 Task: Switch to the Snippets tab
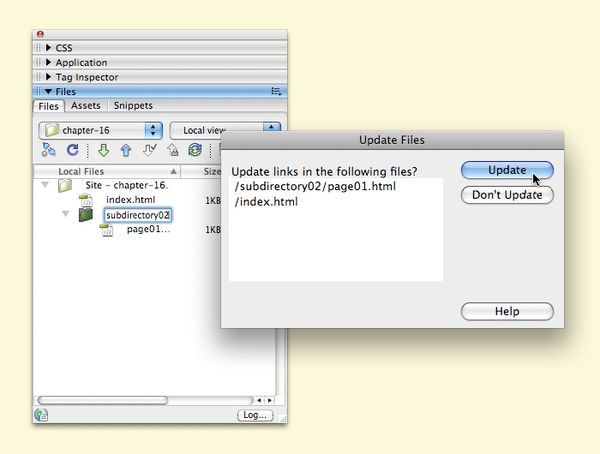point(133,105)
